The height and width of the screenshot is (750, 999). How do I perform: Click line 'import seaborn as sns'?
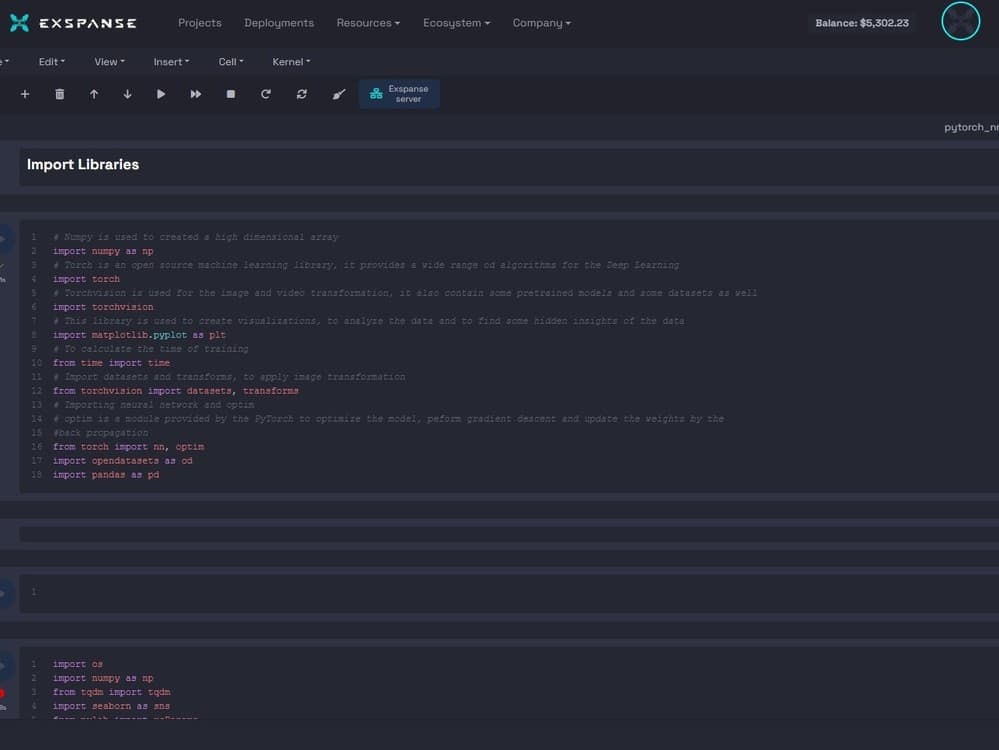111,706
